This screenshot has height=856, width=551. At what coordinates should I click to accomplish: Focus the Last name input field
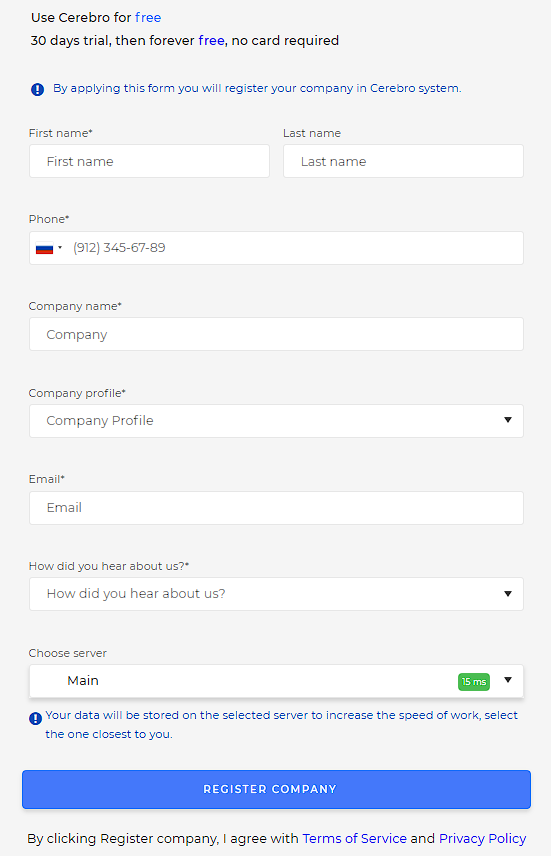point(403,161)
